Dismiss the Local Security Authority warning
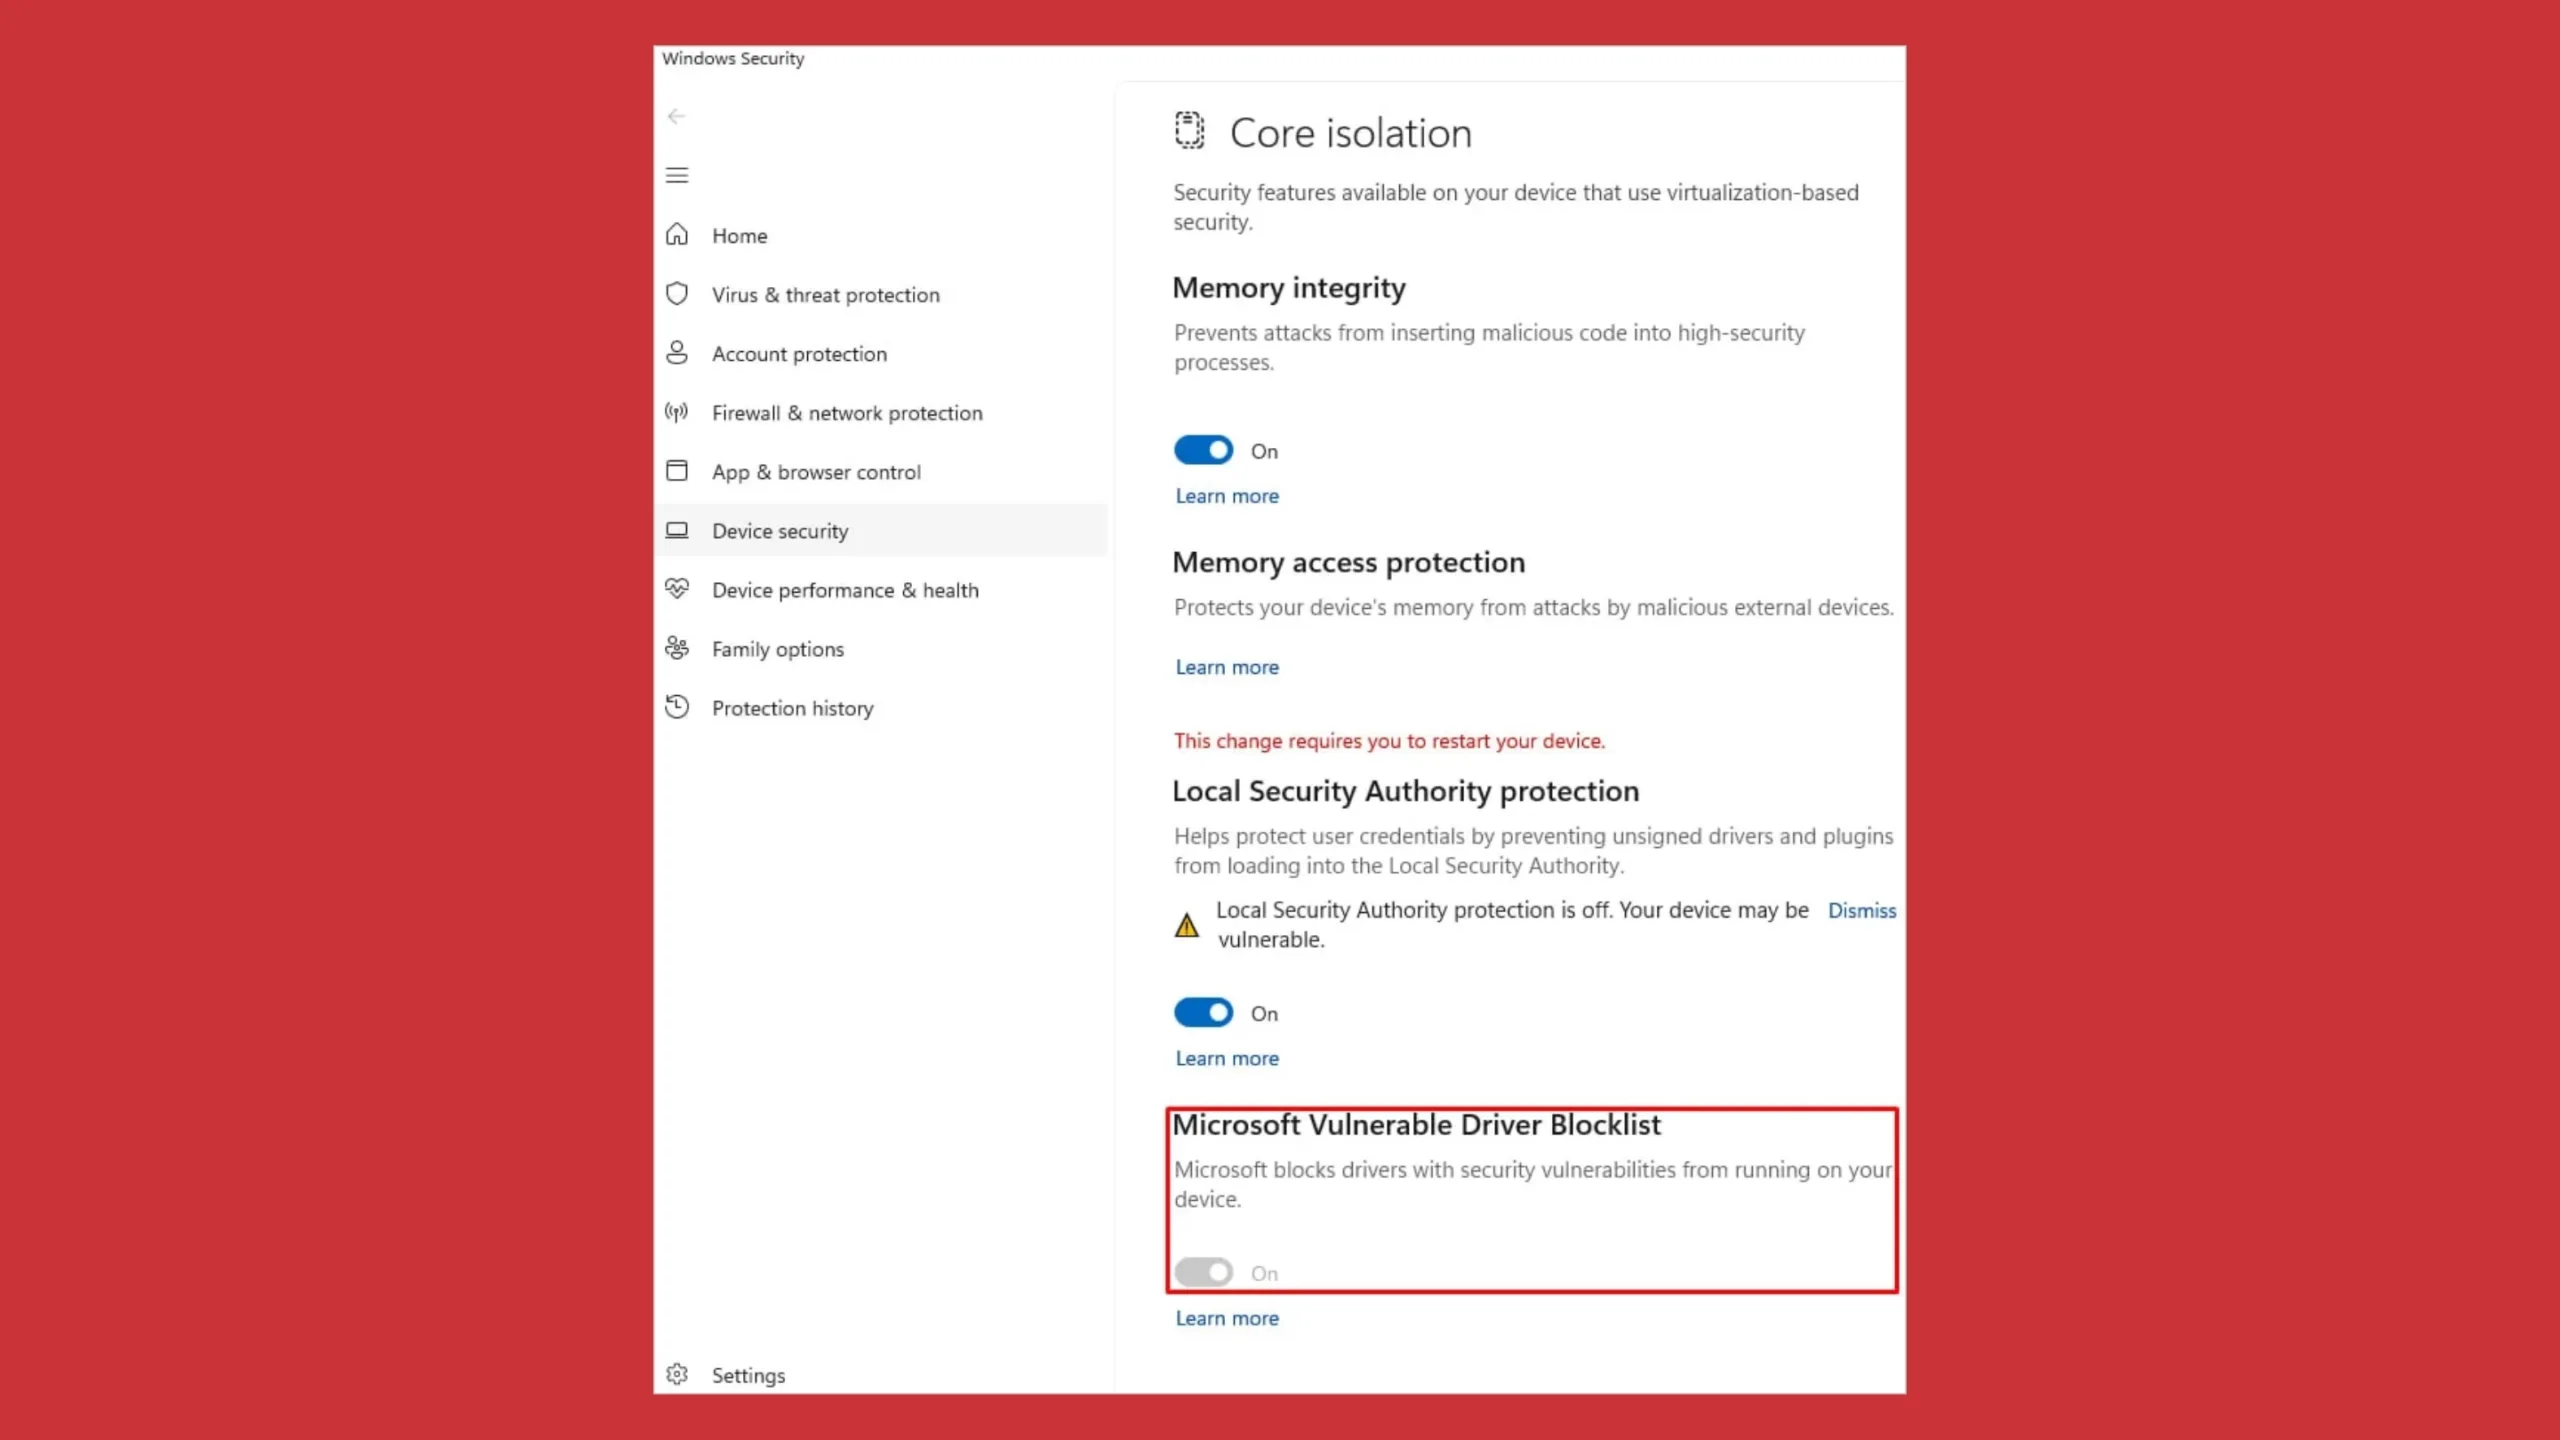Viewport: 2560px width, 1440px height. coord(1861,910)
